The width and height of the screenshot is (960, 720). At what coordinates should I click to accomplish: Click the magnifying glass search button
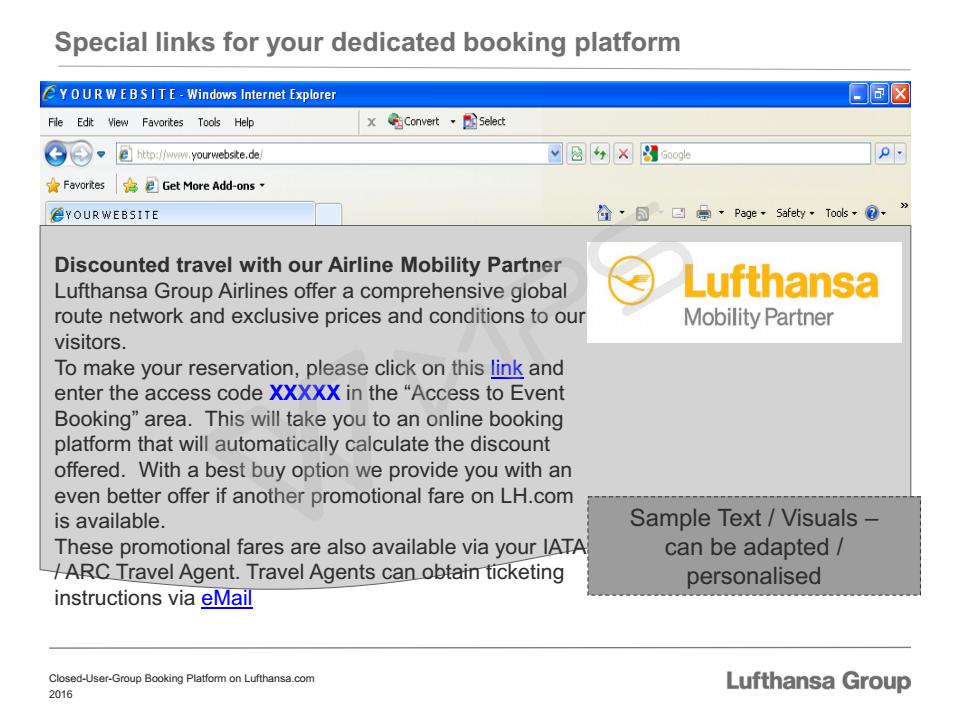tap(884, 154)
